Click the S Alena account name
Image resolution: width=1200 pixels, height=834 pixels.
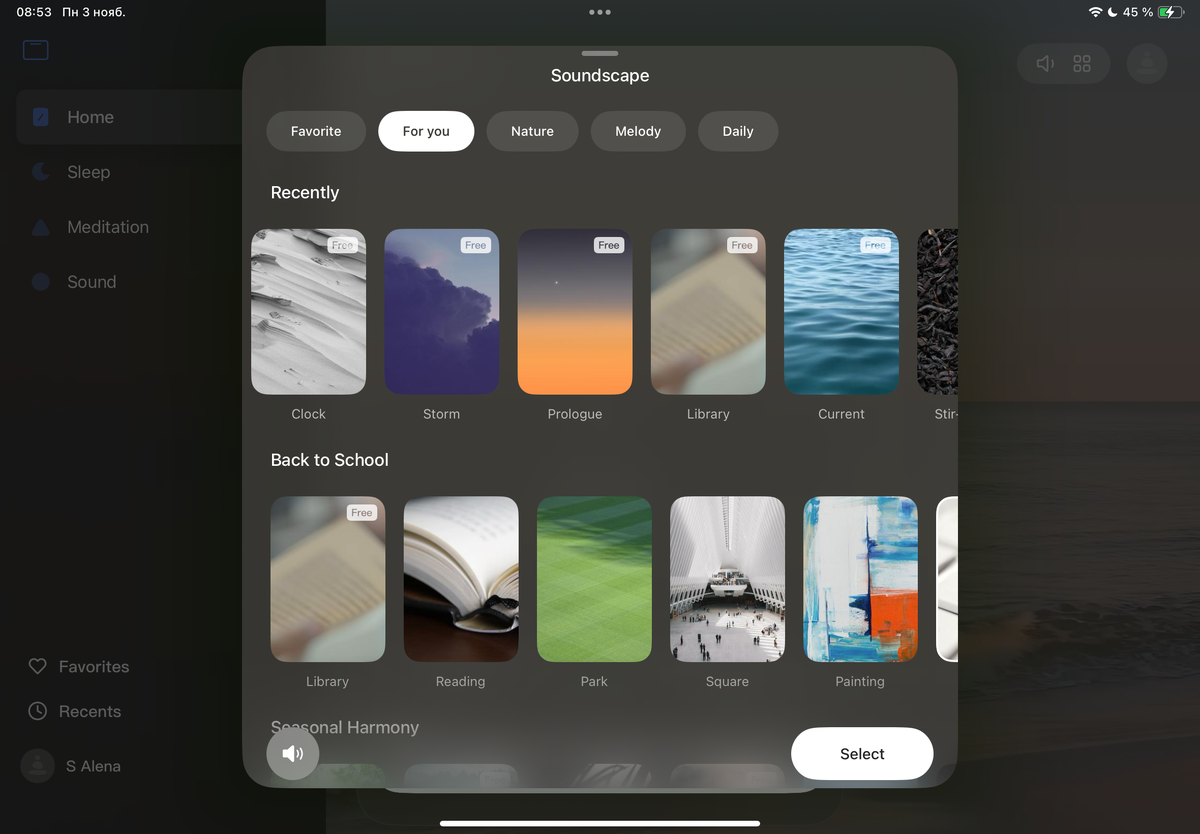pos(93,766)
